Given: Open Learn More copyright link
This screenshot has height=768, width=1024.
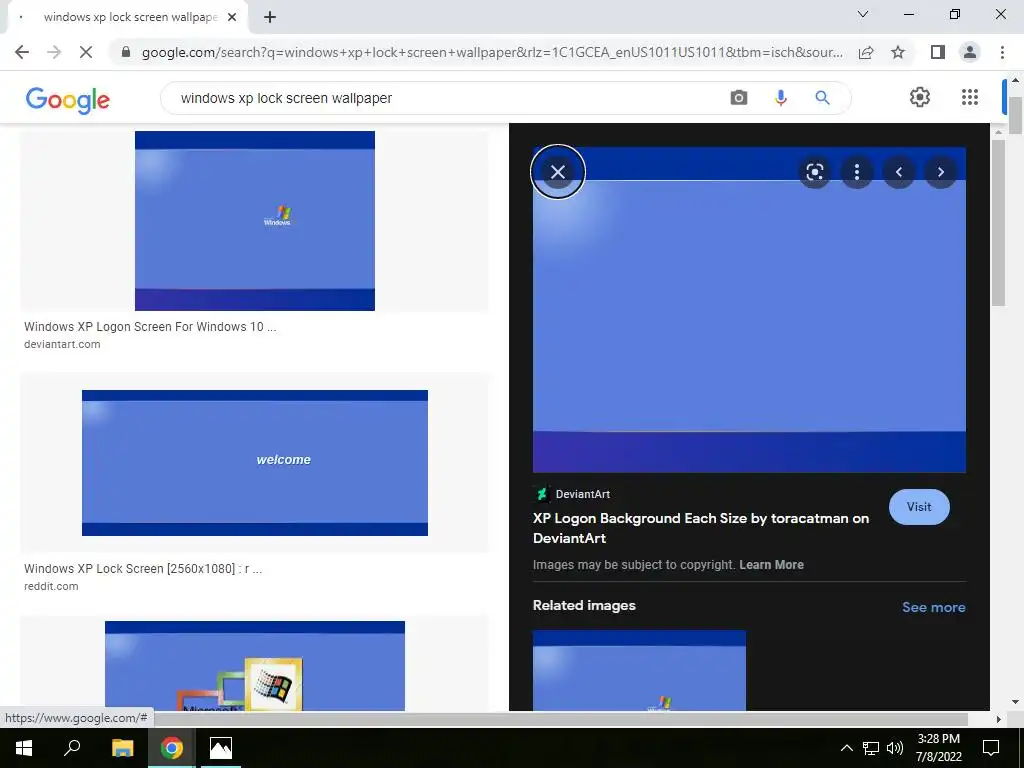Looking at the screenshot, I should (x=771, y=565).
